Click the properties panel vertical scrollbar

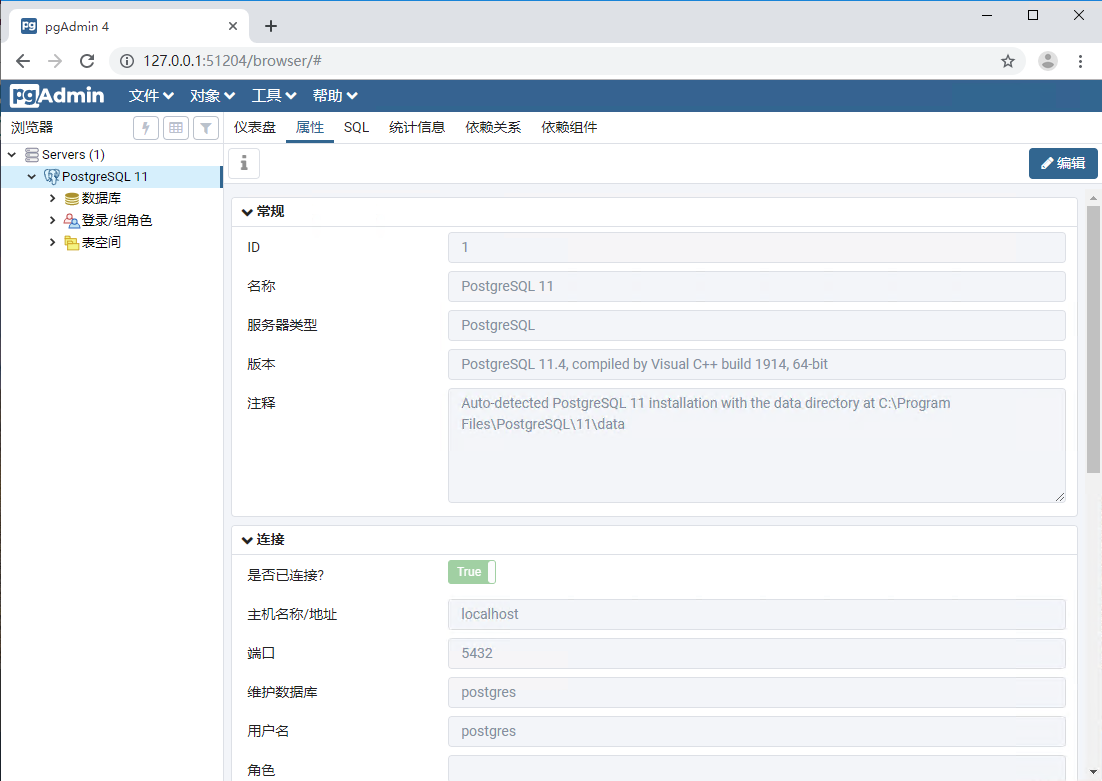1093,340
